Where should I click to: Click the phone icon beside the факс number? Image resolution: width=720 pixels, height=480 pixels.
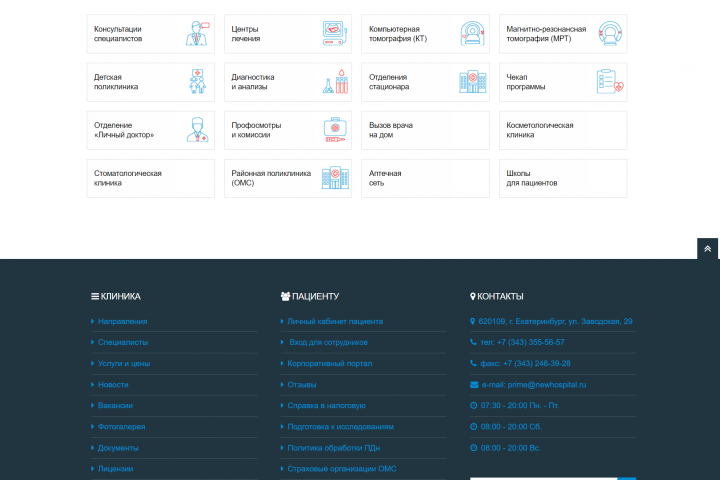(473, 363)
